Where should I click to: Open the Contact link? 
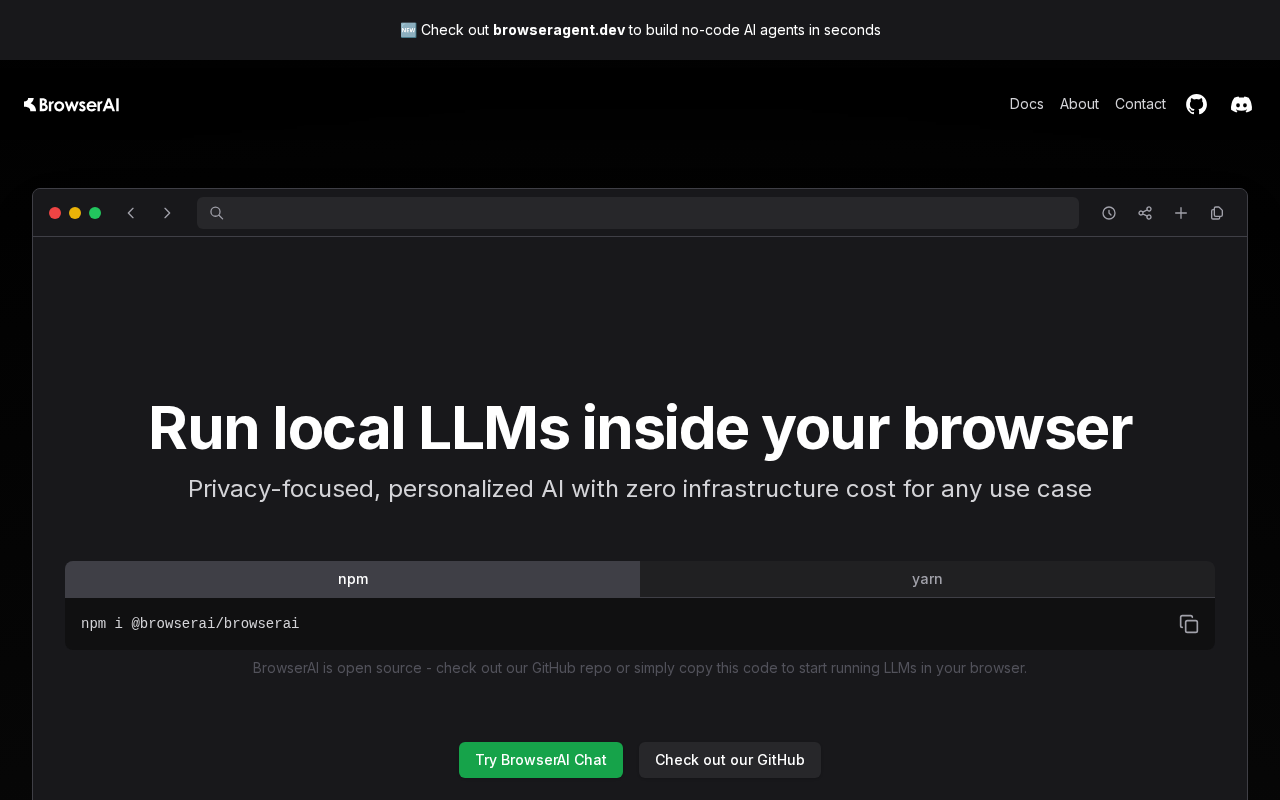pos(1140,104)
